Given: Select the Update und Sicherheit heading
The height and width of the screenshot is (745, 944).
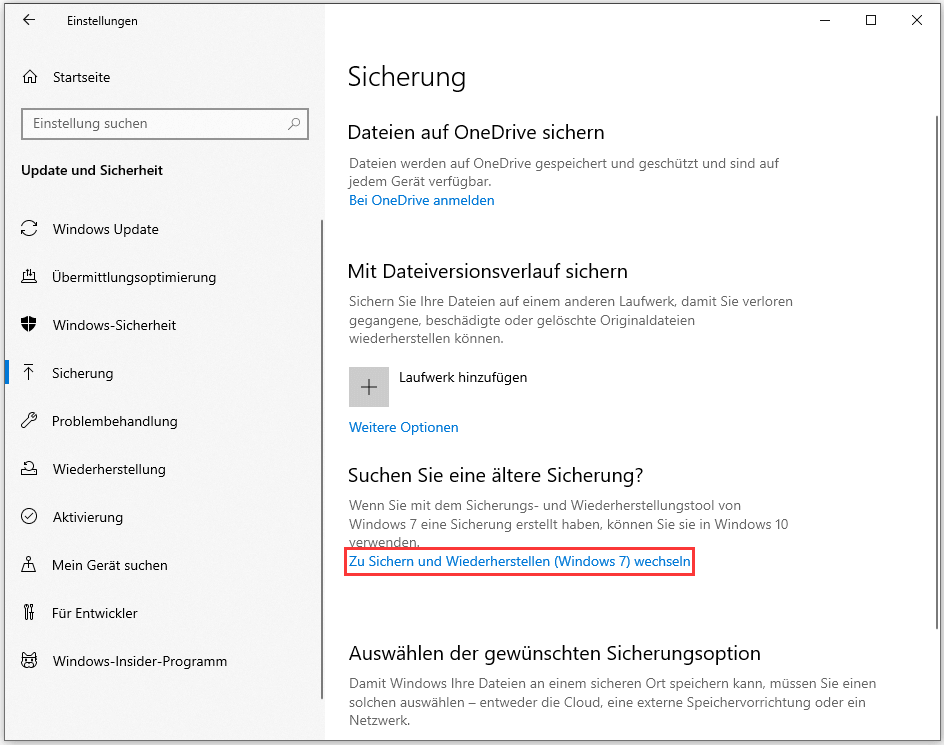Looking at the screenshot, I should (x=91, y=170).
